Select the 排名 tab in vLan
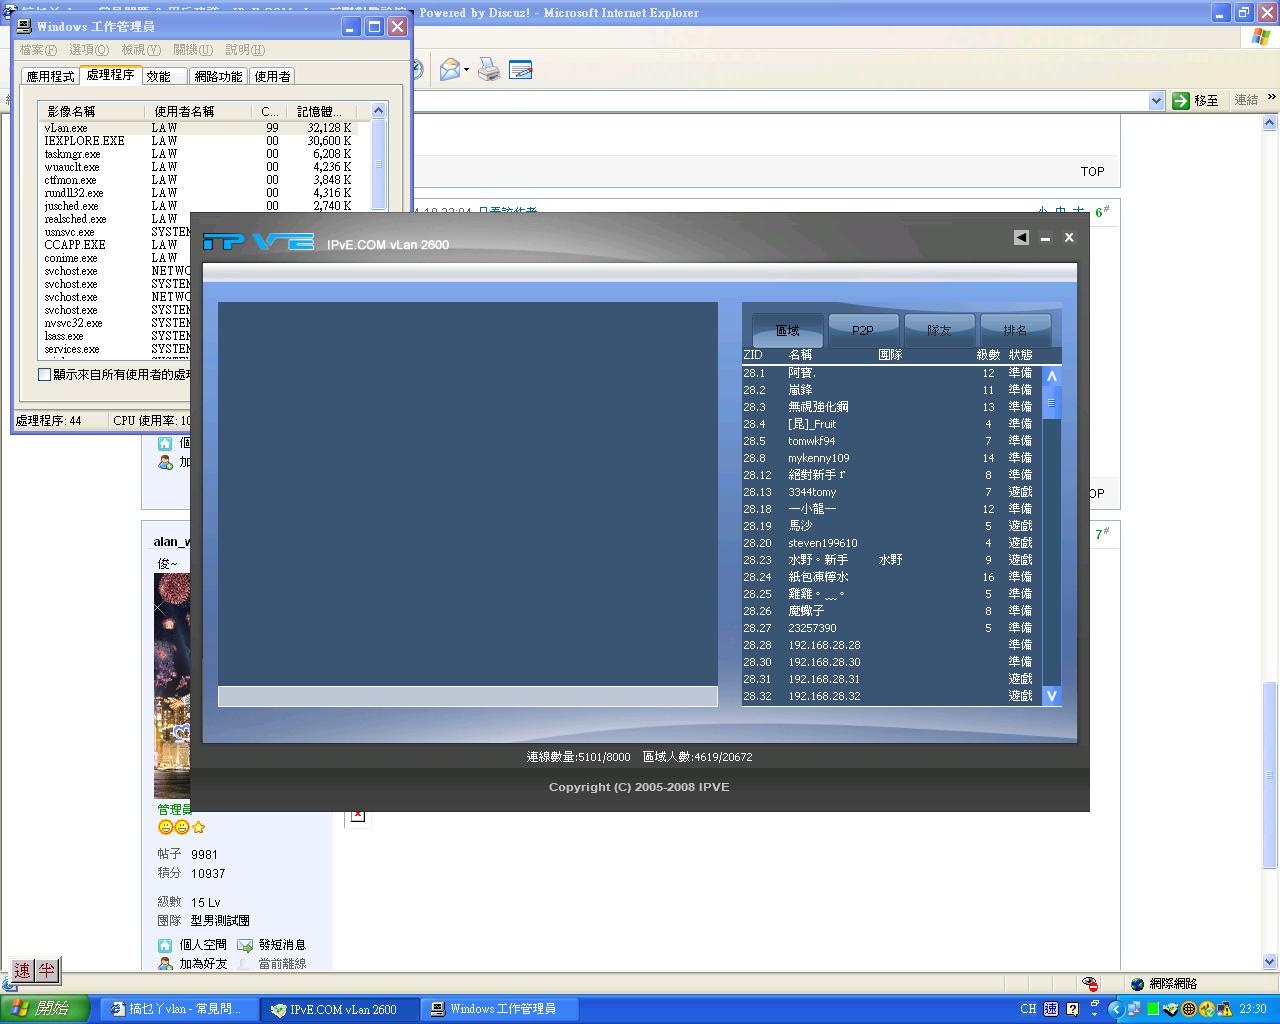The image size is (1280, 1024). point(1015,330)
